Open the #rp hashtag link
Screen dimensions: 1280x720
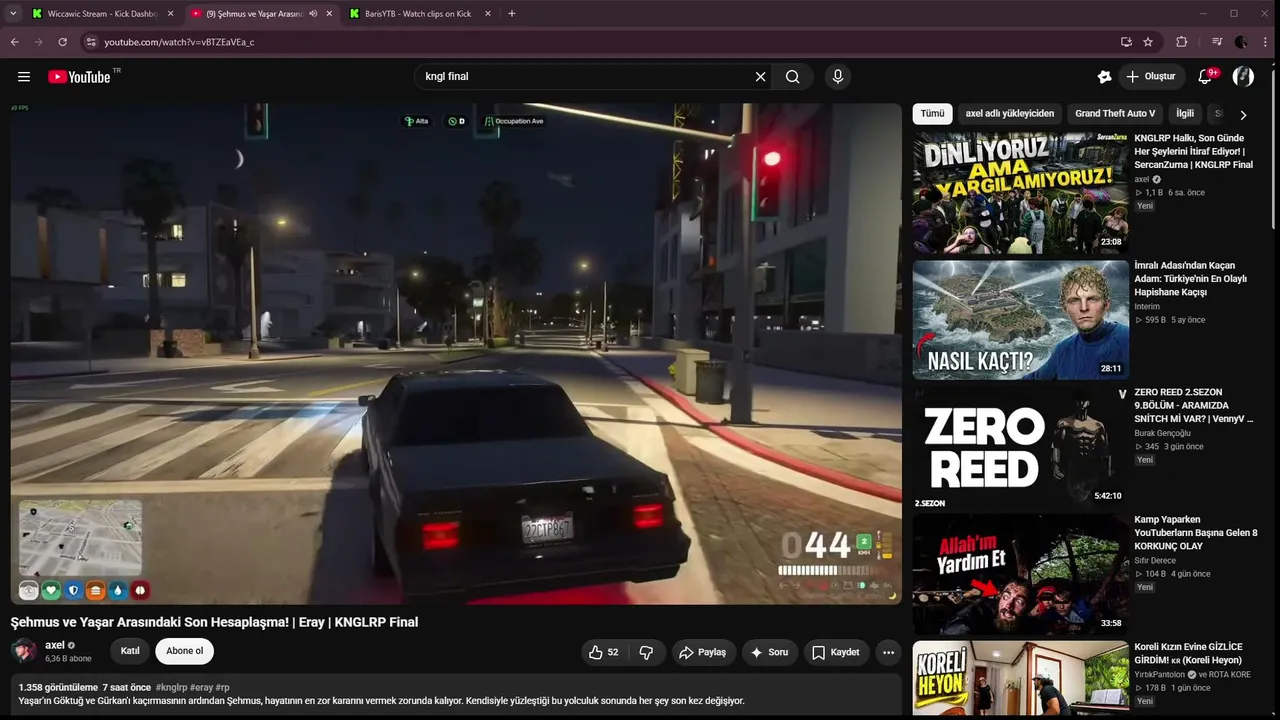(223, 688)
